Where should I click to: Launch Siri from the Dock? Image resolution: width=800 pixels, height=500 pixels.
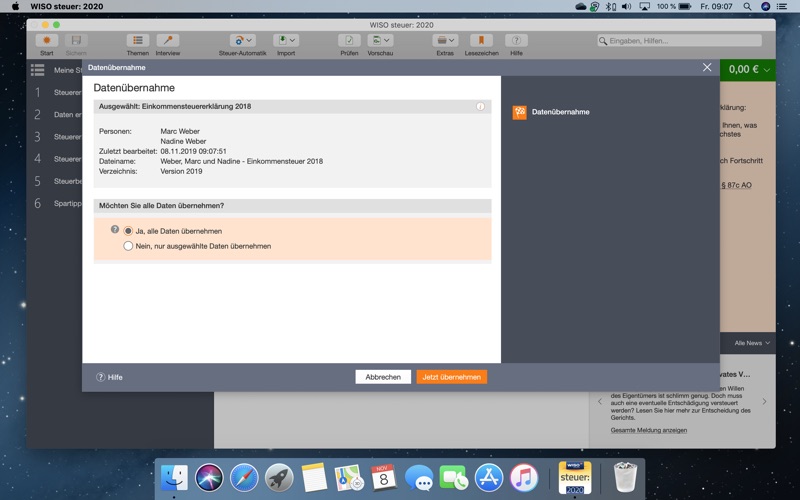click(209, 478)
